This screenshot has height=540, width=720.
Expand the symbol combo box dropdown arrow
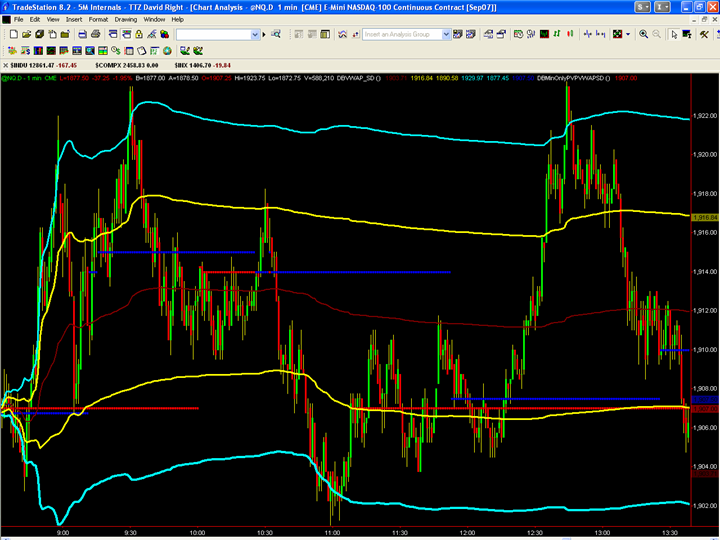tap(255, 34)
